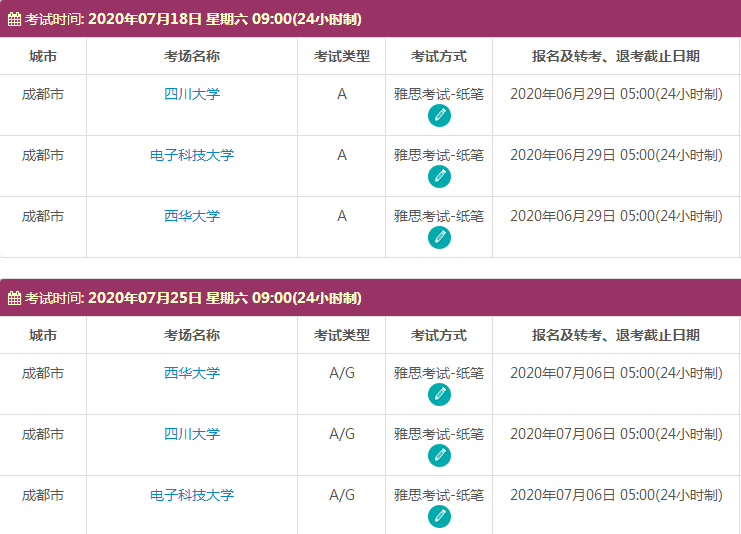Image resolution: width=741 pixels, height=534 pixels.
Task: Click 07月06日 deadline in 07月25日 四川大学 row
Action: point(616,434)
